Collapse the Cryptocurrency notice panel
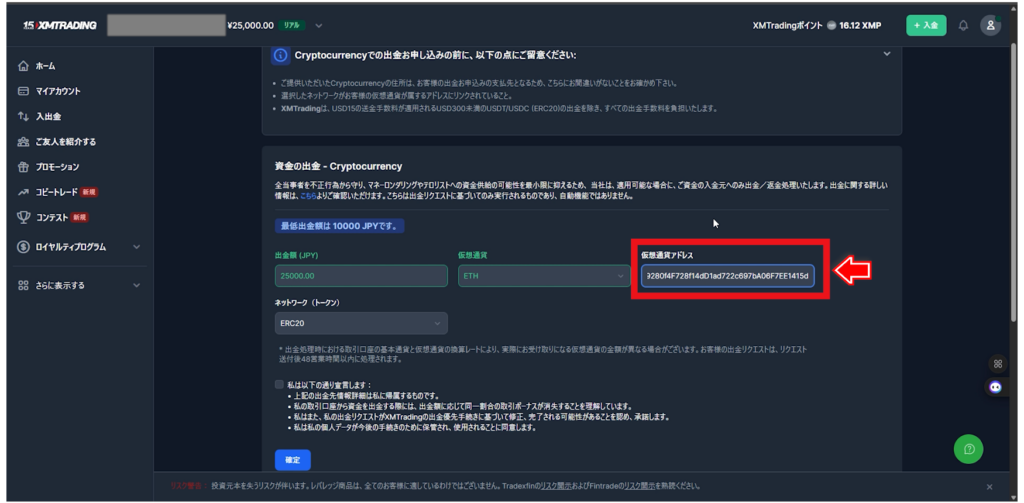 click(x=886, y=54)
